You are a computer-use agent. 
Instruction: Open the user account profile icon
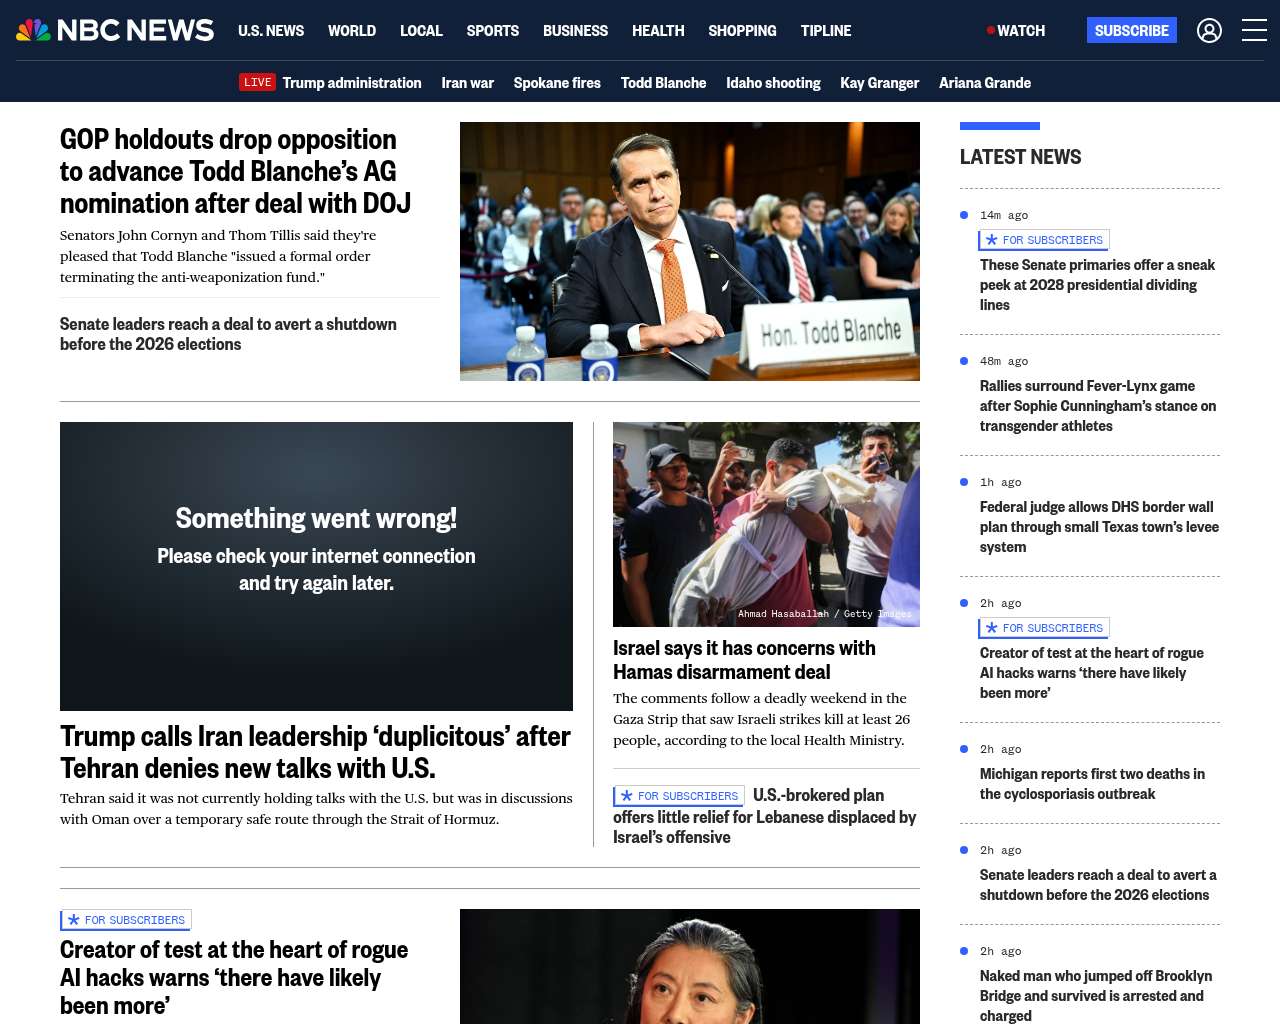[x=1209, y=30]
